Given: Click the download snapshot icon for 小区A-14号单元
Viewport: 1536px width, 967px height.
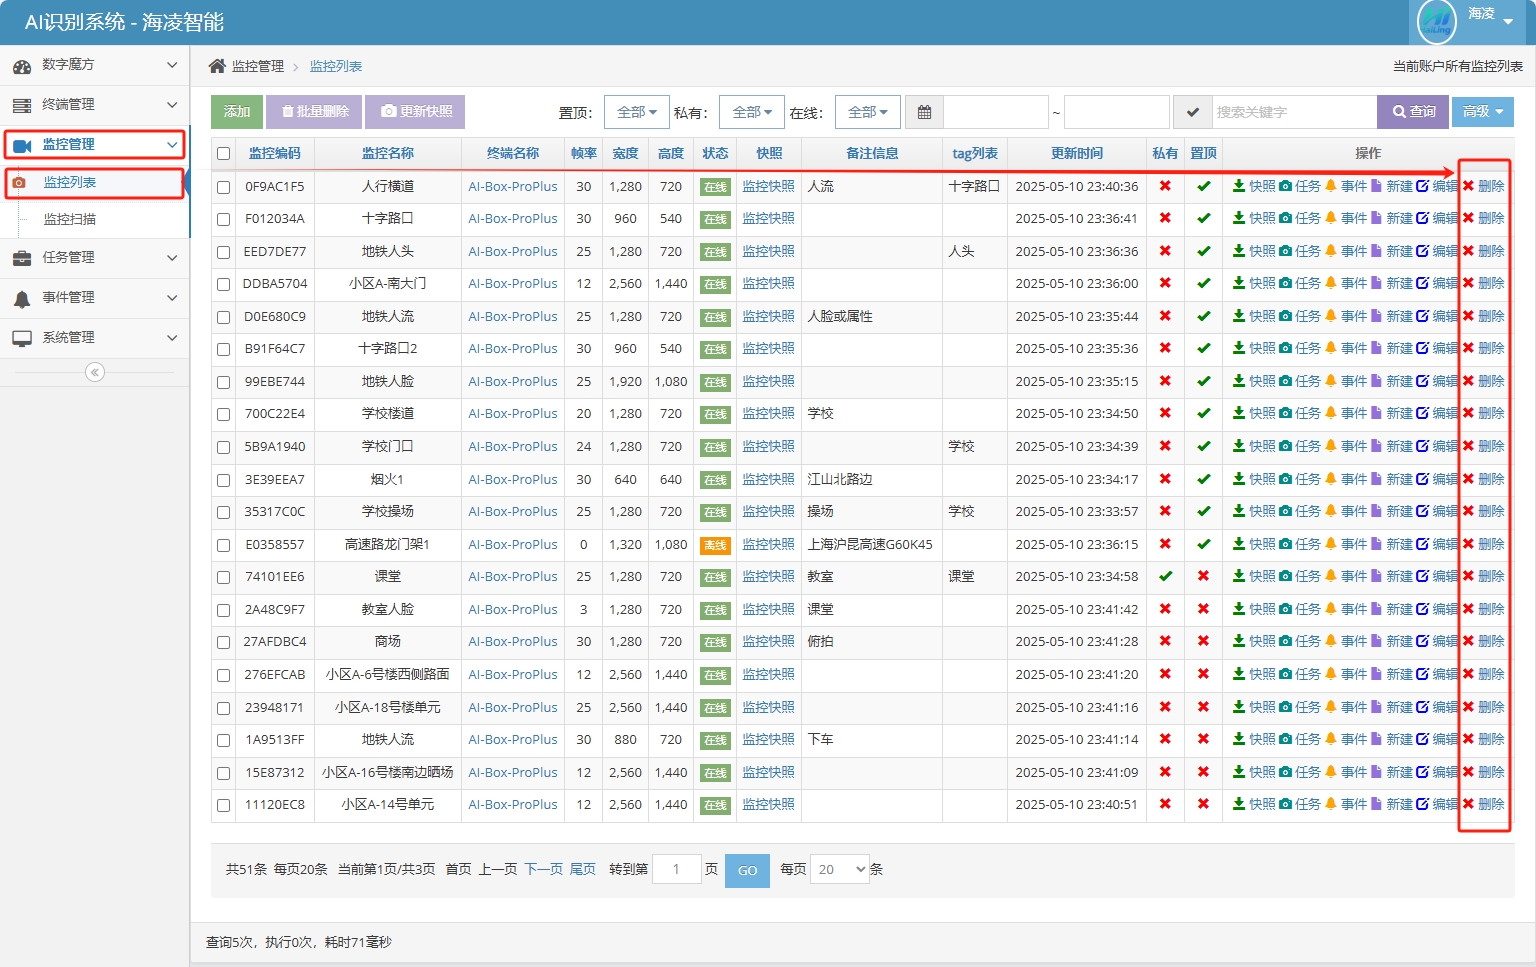Looking at the screenshot, I should click(1239, 804).
